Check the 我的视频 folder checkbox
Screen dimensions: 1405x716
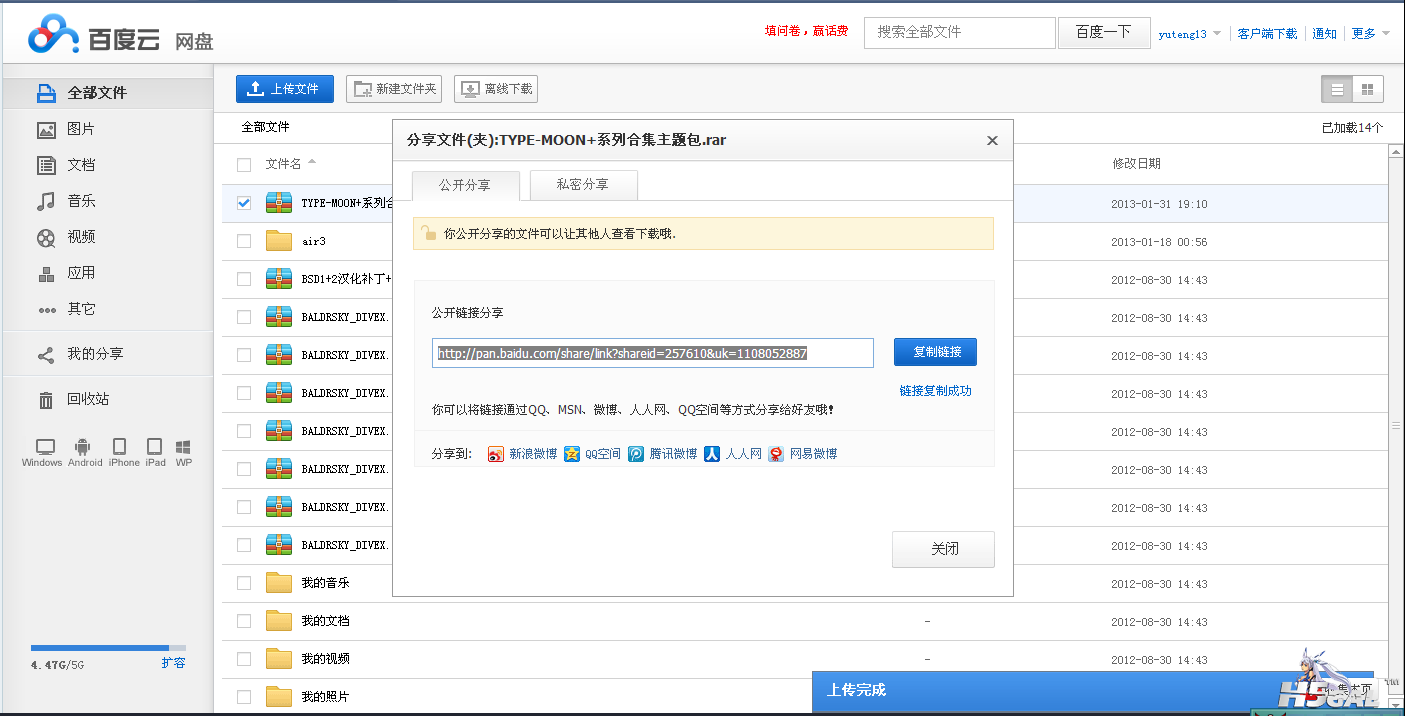coord(244,659)
